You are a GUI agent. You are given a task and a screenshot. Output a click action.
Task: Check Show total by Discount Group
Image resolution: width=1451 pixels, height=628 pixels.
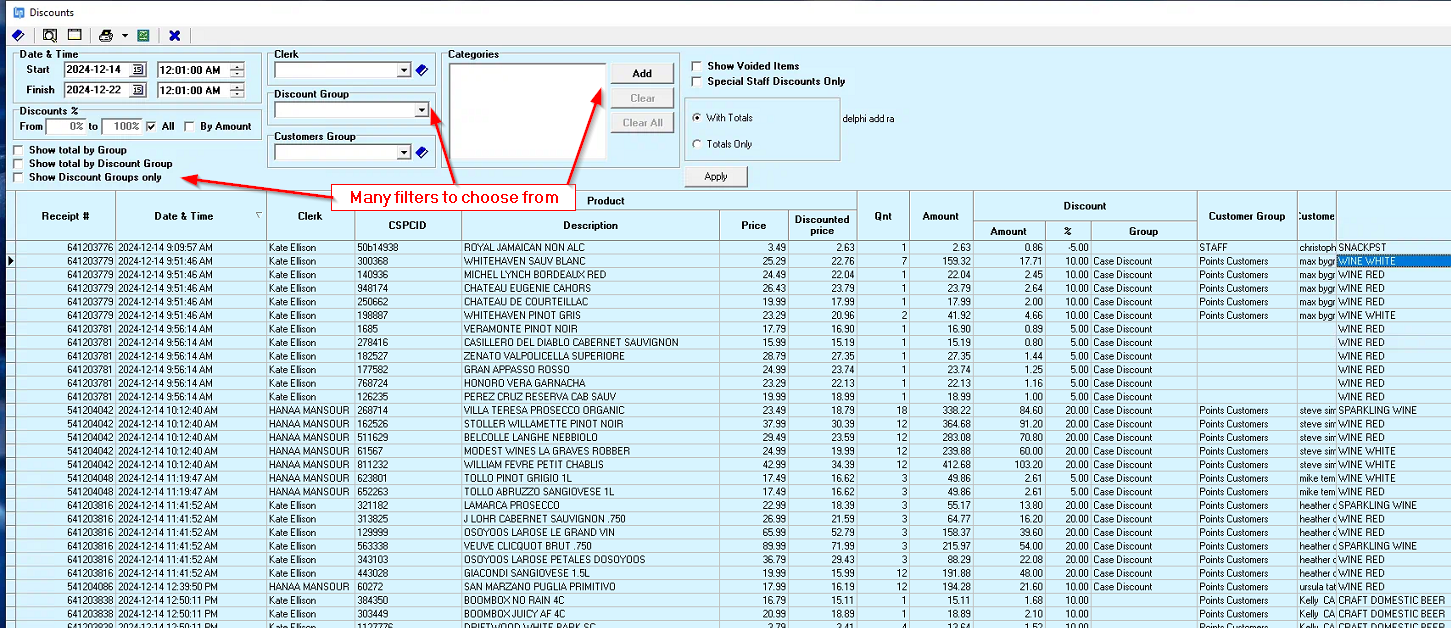coord(20,163)
